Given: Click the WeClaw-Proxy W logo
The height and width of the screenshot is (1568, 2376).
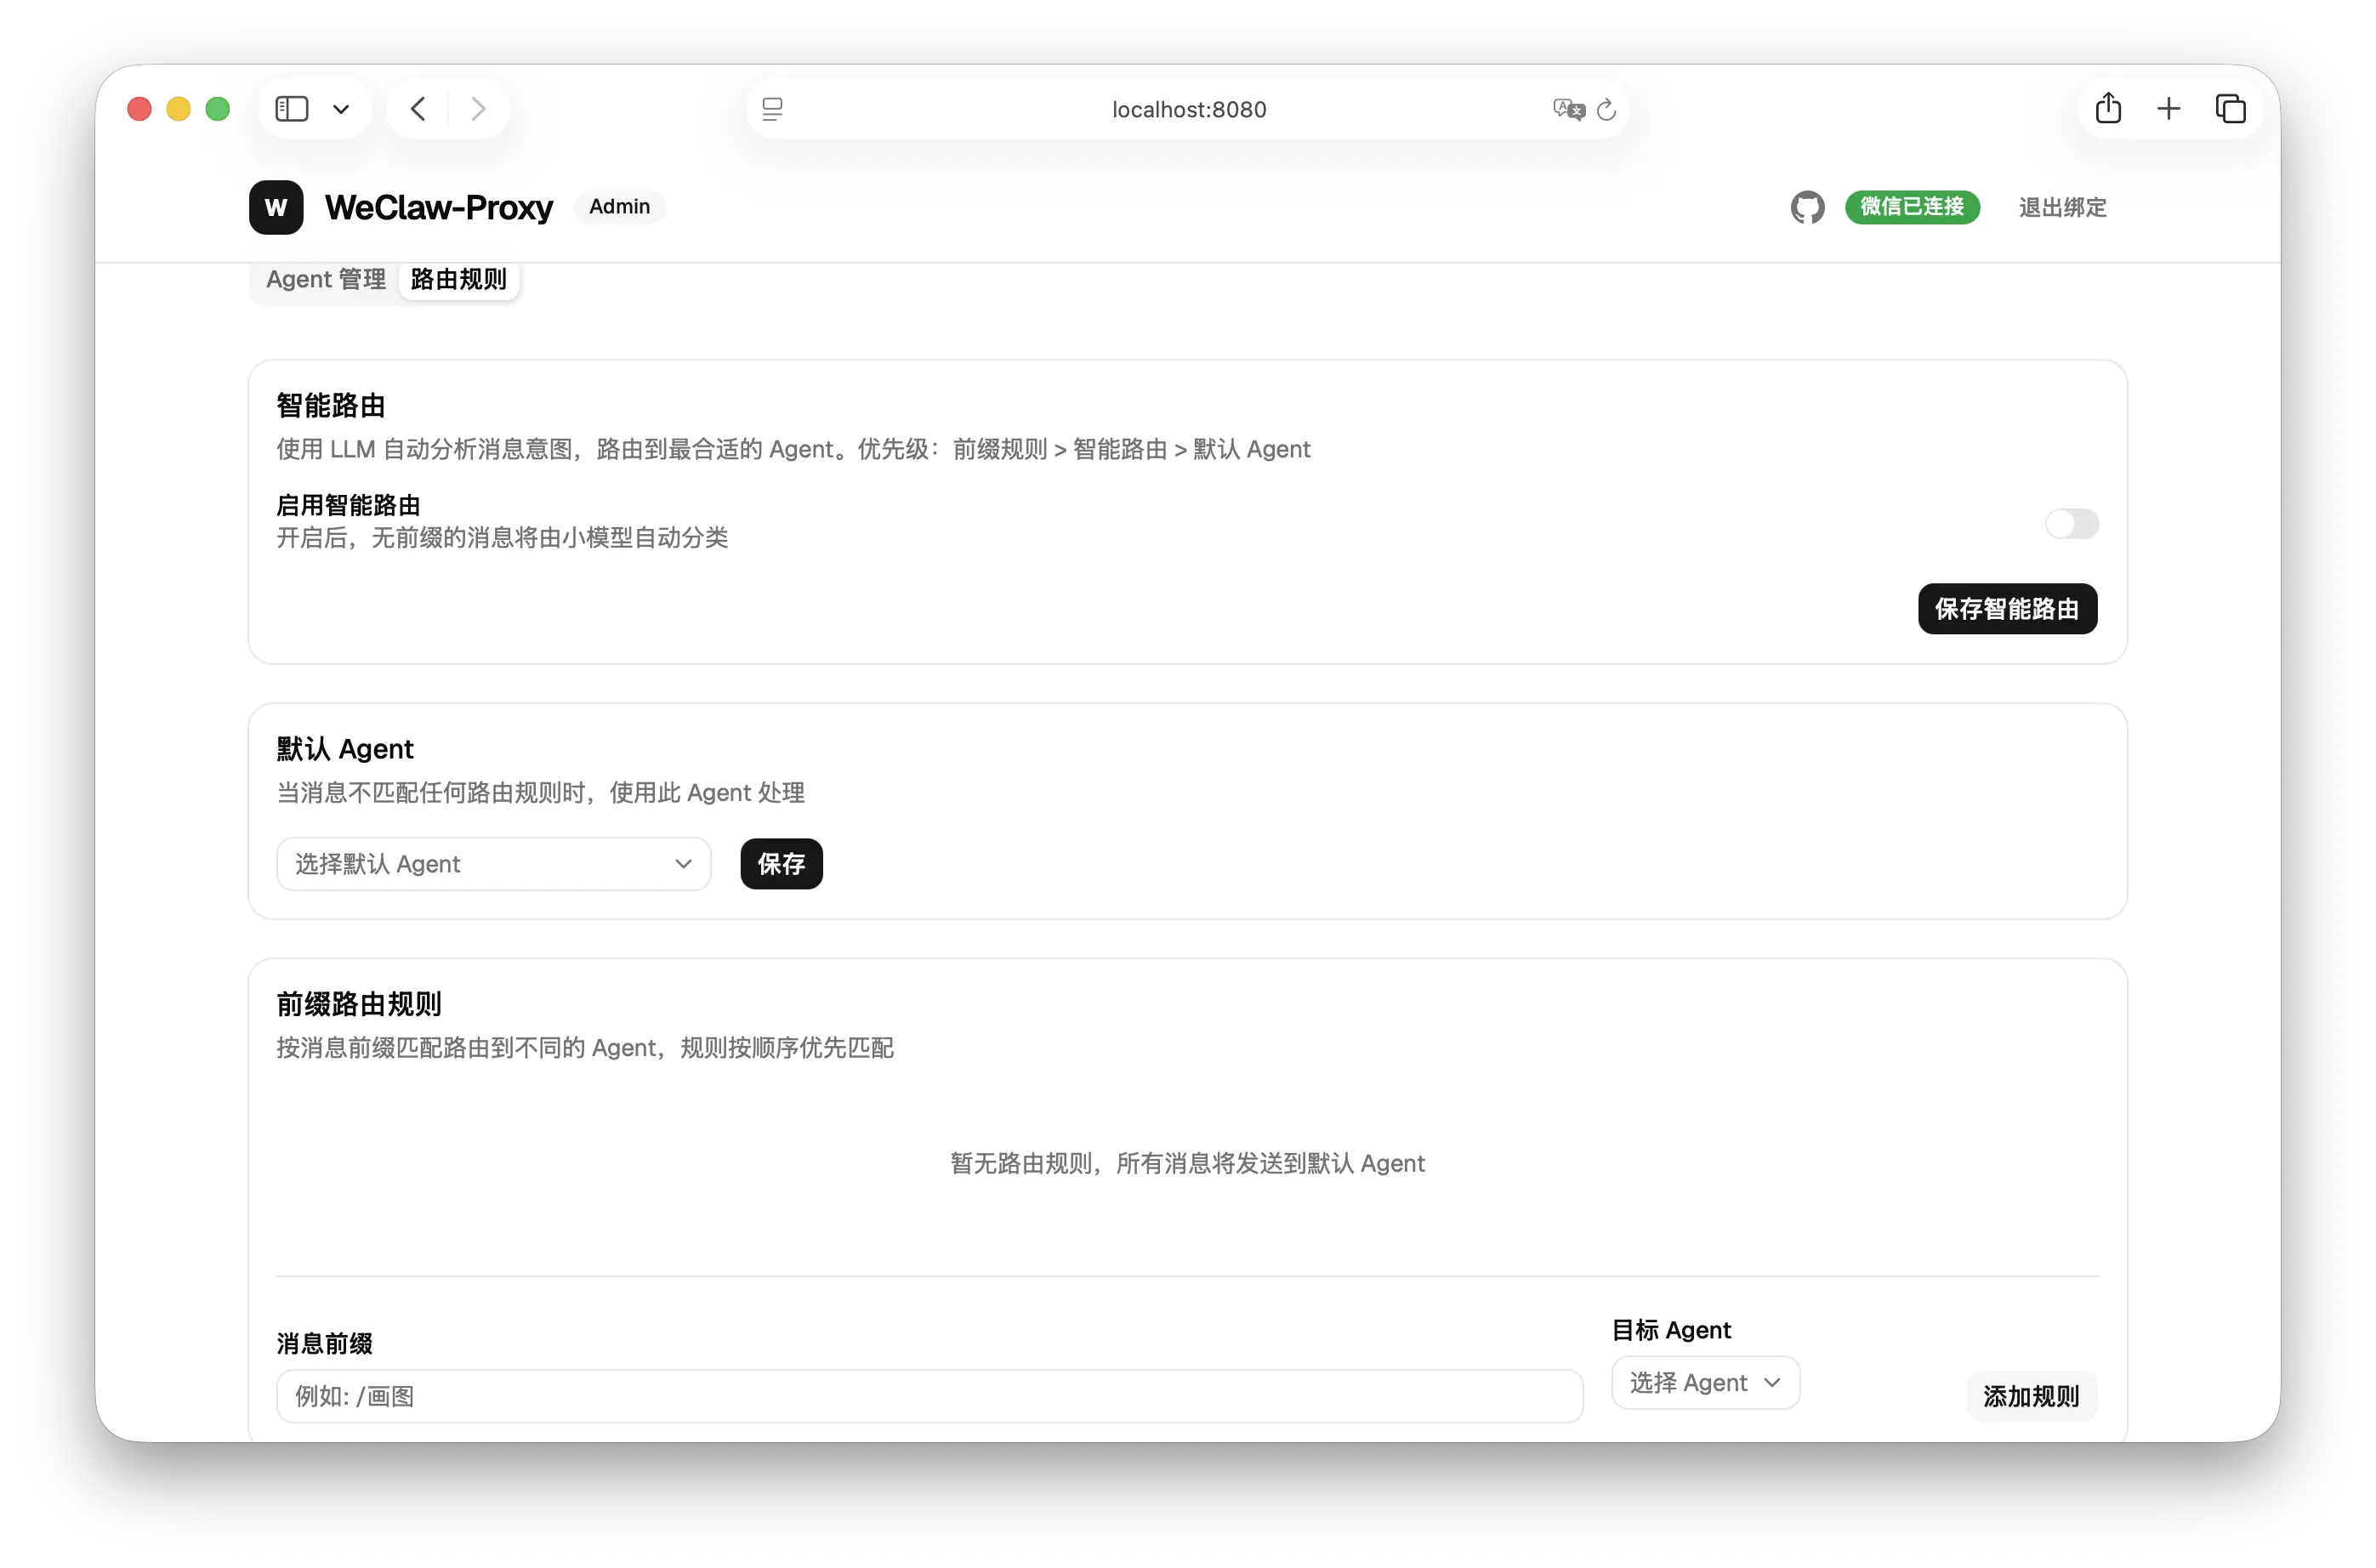Looking at the screenshot, I should (x=276, y=207).
